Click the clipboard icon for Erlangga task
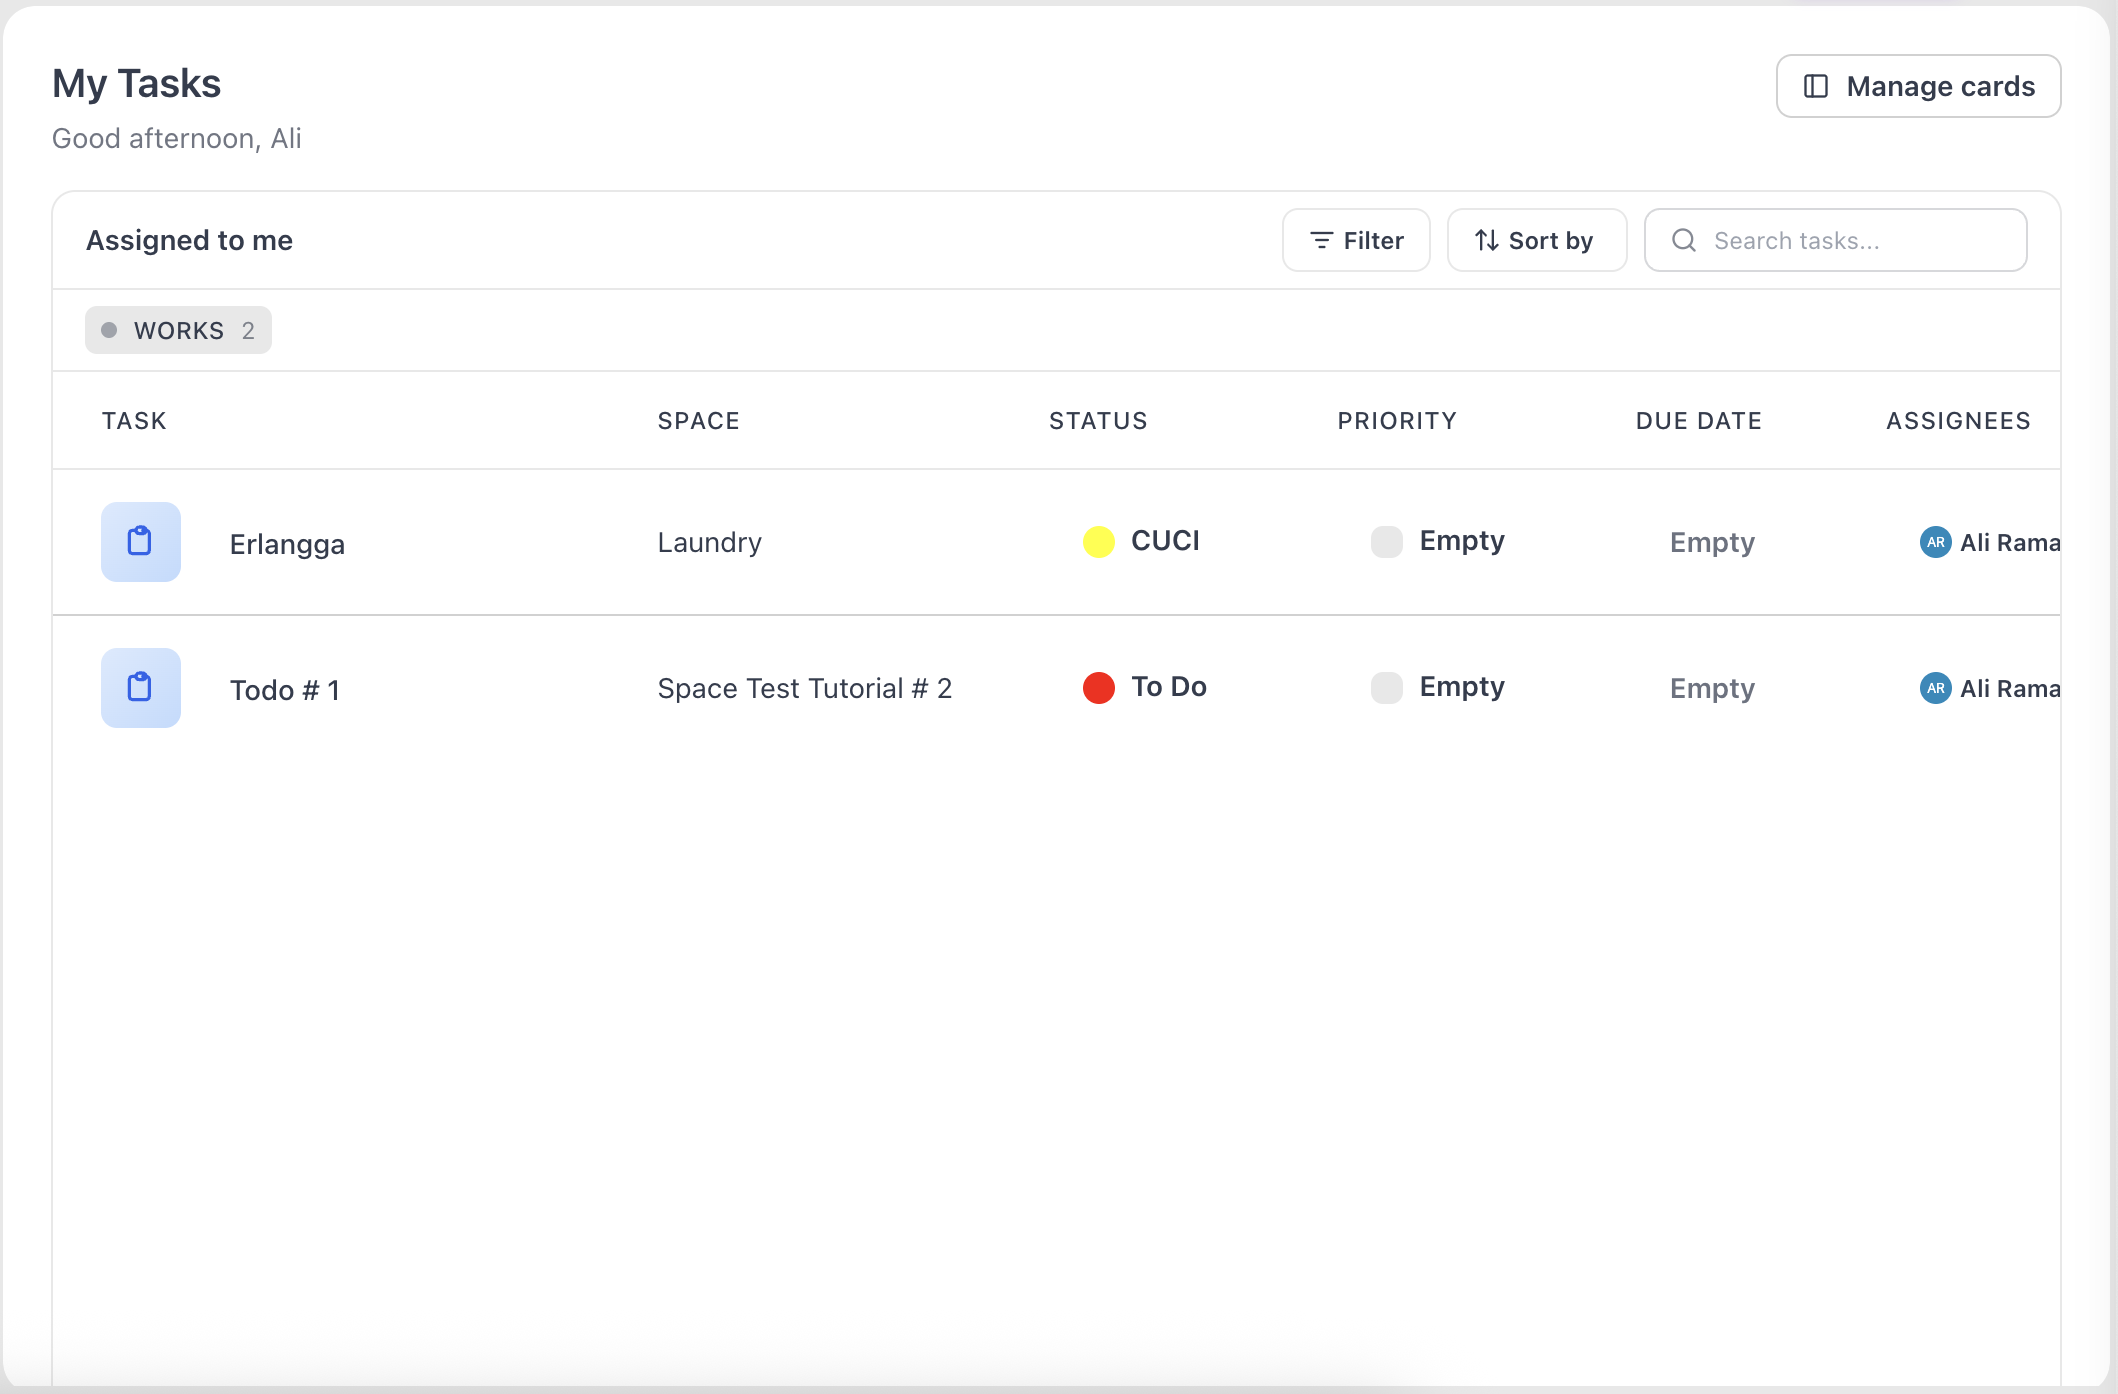Viewport: 2118px width, 1394px height. [140, 542]
